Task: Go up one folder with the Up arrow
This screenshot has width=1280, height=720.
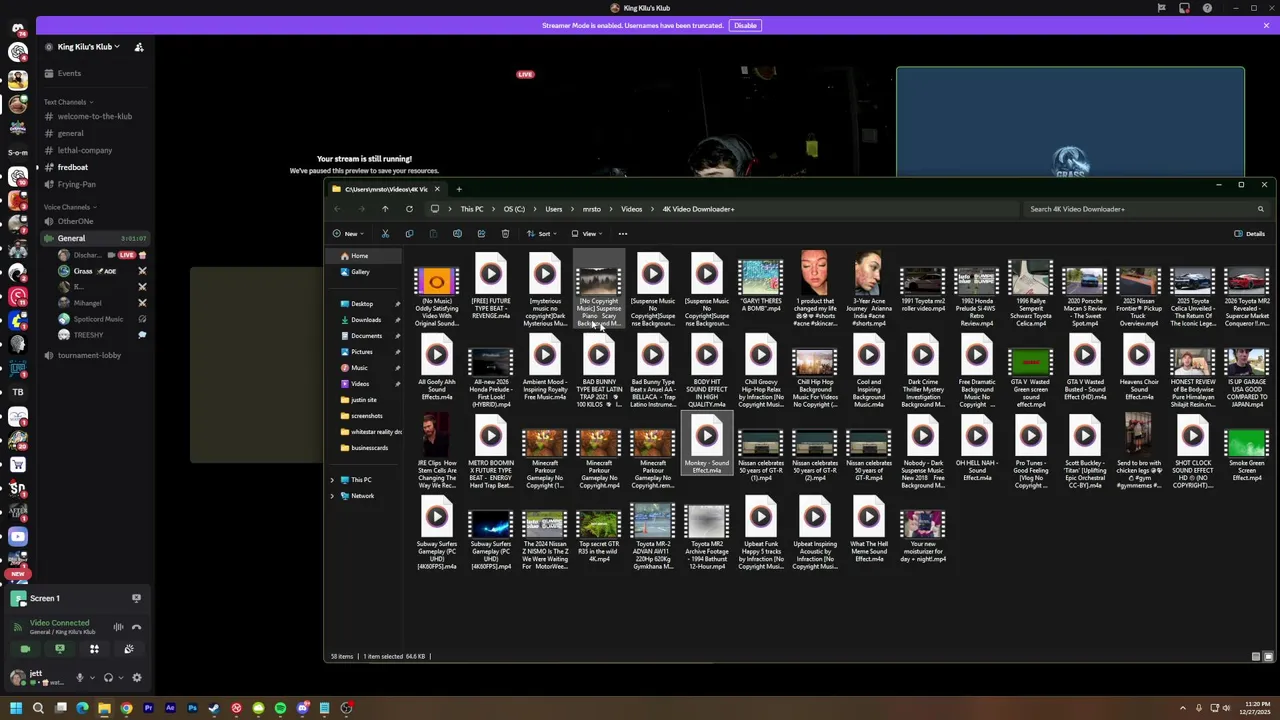Action: 385,209
